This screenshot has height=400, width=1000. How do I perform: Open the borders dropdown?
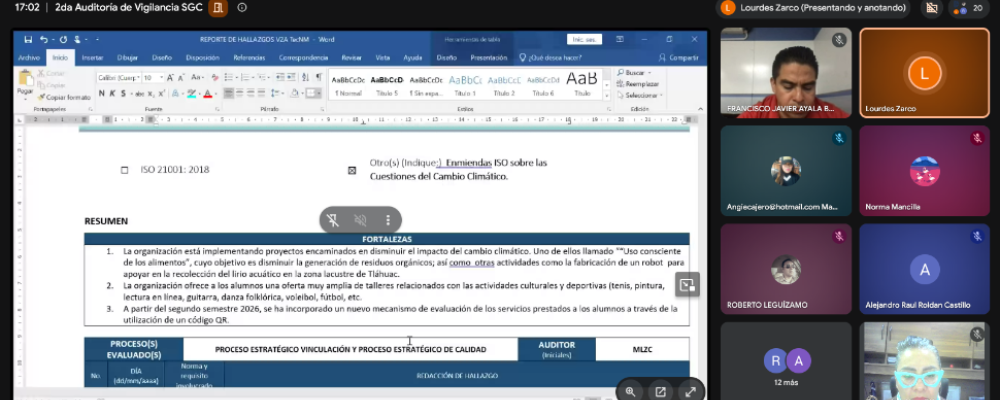(320, 93)
